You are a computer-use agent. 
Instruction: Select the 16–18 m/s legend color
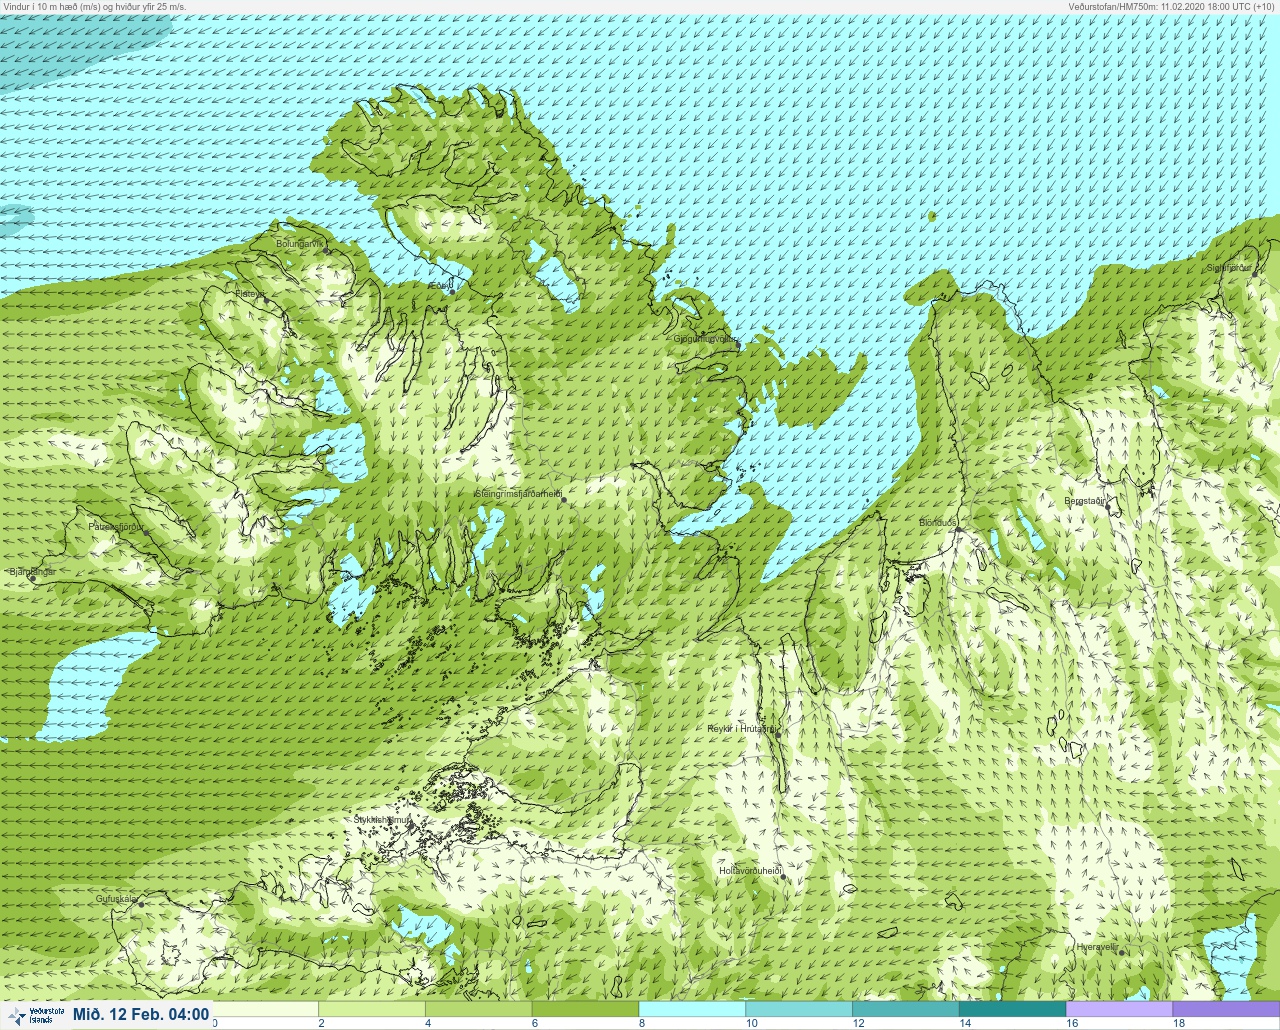point(1119,1009)
